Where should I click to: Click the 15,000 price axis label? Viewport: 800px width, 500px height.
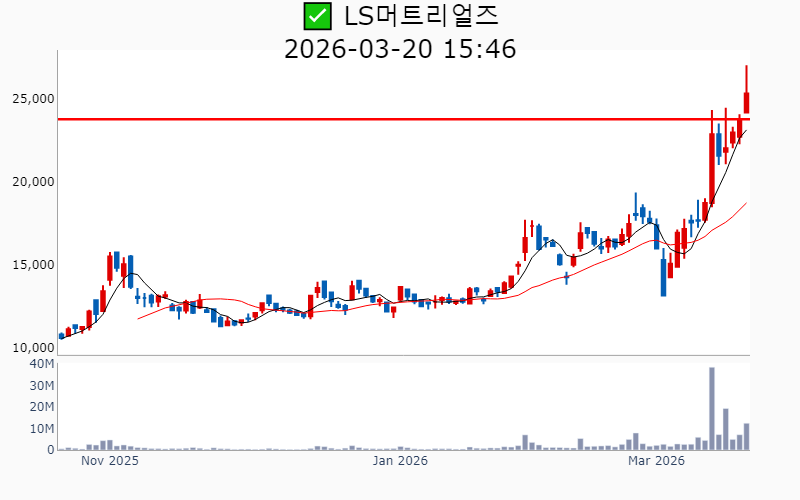[33, 265]
